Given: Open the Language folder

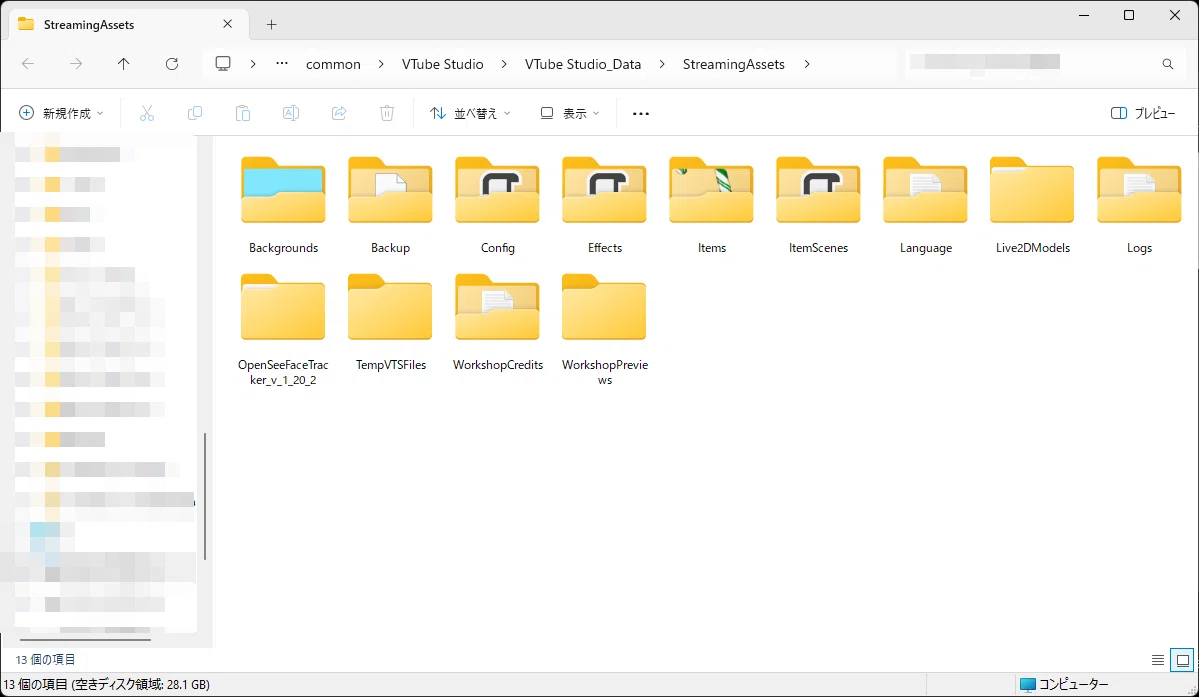Looking at the screenshot, I should point(925,206).
